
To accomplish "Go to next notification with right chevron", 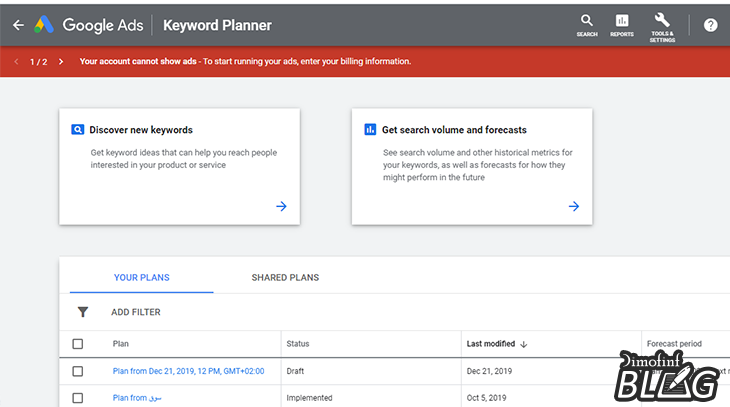I will (x=61, y=61).
